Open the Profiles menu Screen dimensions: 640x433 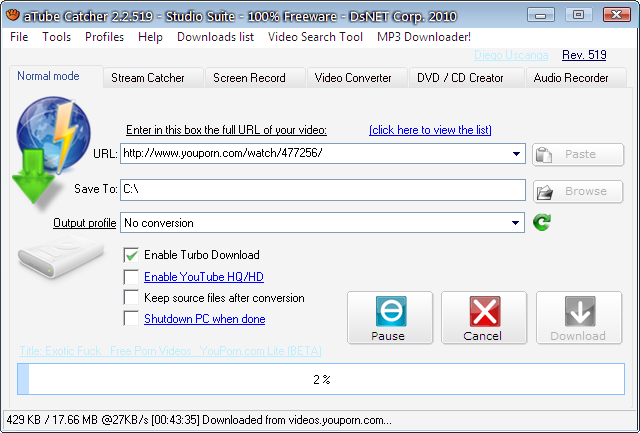104,37
